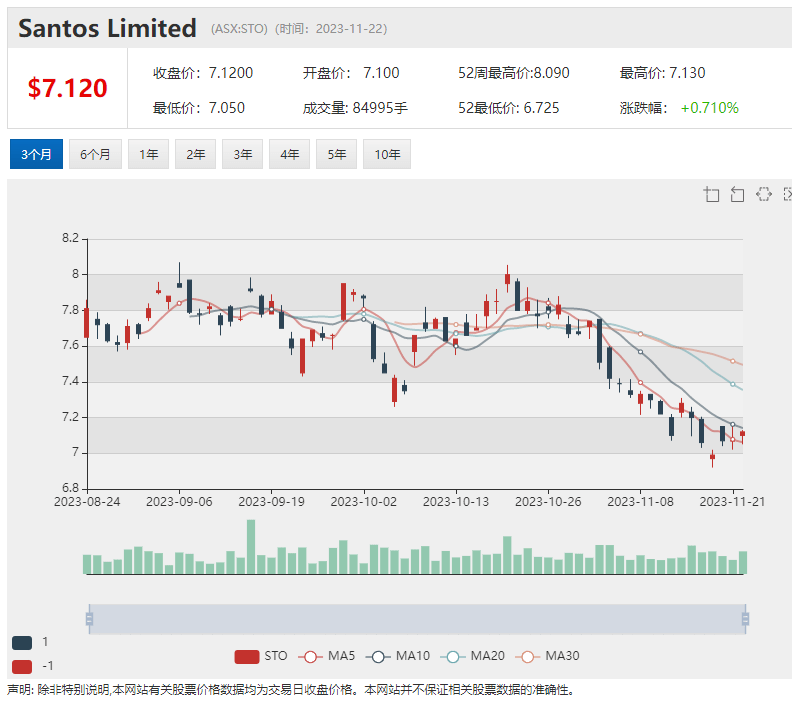Screen dimensions: 805x708
Task: Switch to the 6个月 range
Action: coord(95,154)
